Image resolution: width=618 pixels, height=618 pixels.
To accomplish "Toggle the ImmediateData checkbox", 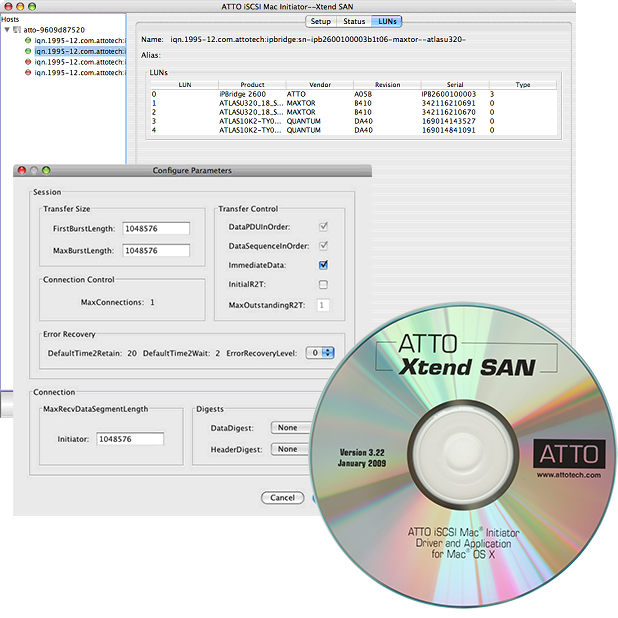I will (x=323, y=265).
